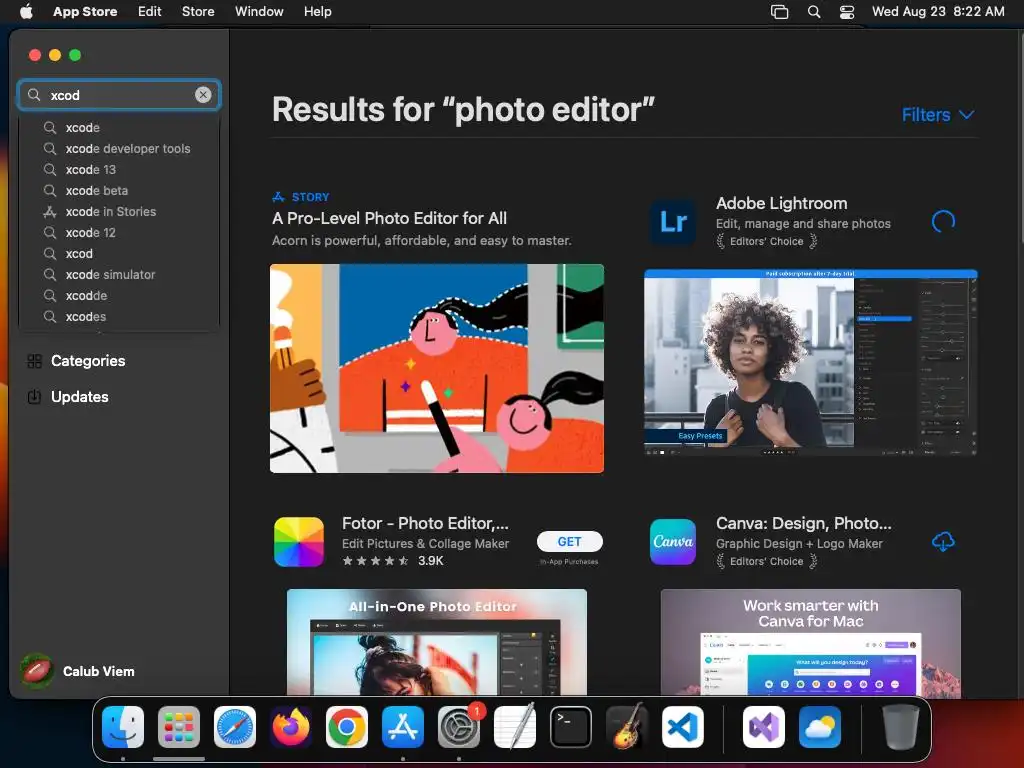Open the Acorn story illustration thumbnail
The image size is (1024, 768).
[x=436, y=368]
